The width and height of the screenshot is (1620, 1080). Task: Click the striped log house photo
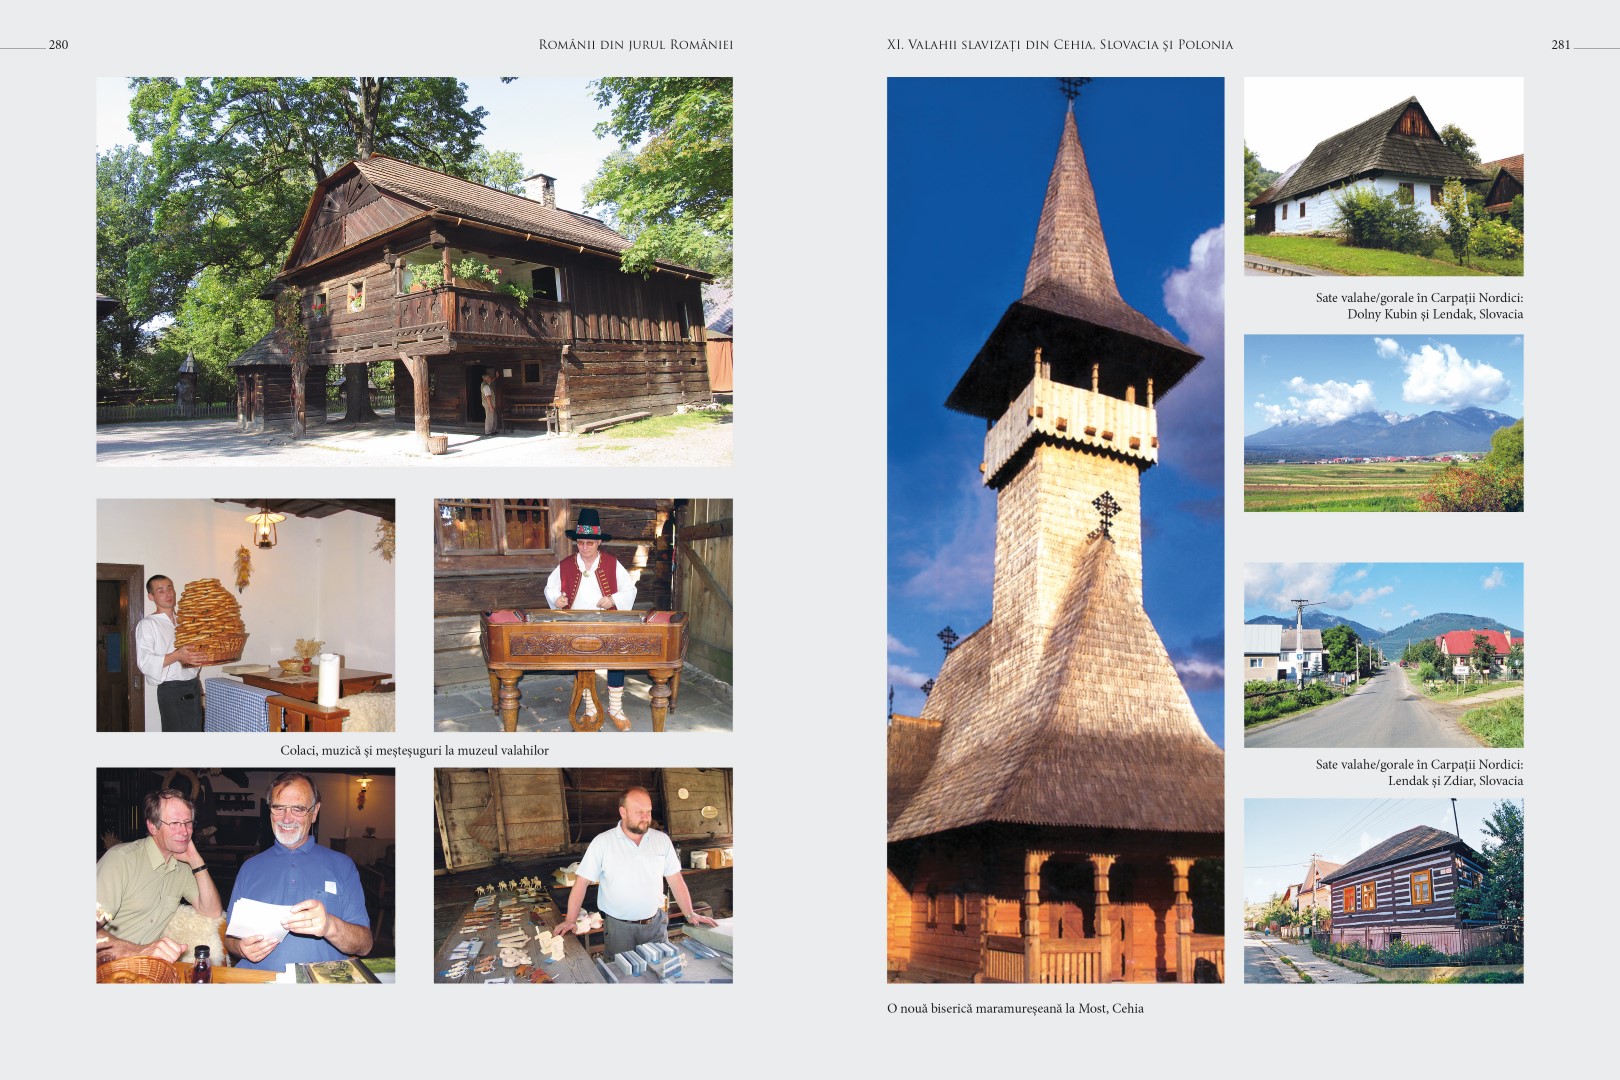click(1383, 890)
